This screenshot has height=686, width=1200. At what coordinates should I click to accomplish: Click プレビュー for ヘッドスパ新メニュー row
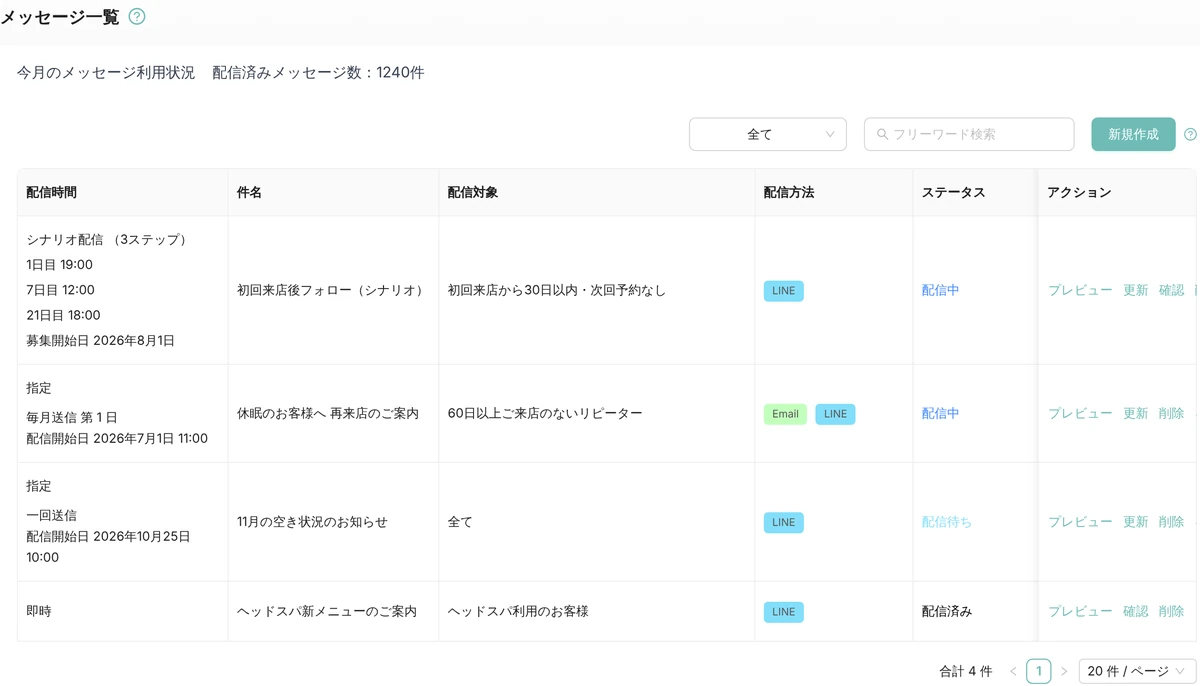click(x=1080, y=611)
